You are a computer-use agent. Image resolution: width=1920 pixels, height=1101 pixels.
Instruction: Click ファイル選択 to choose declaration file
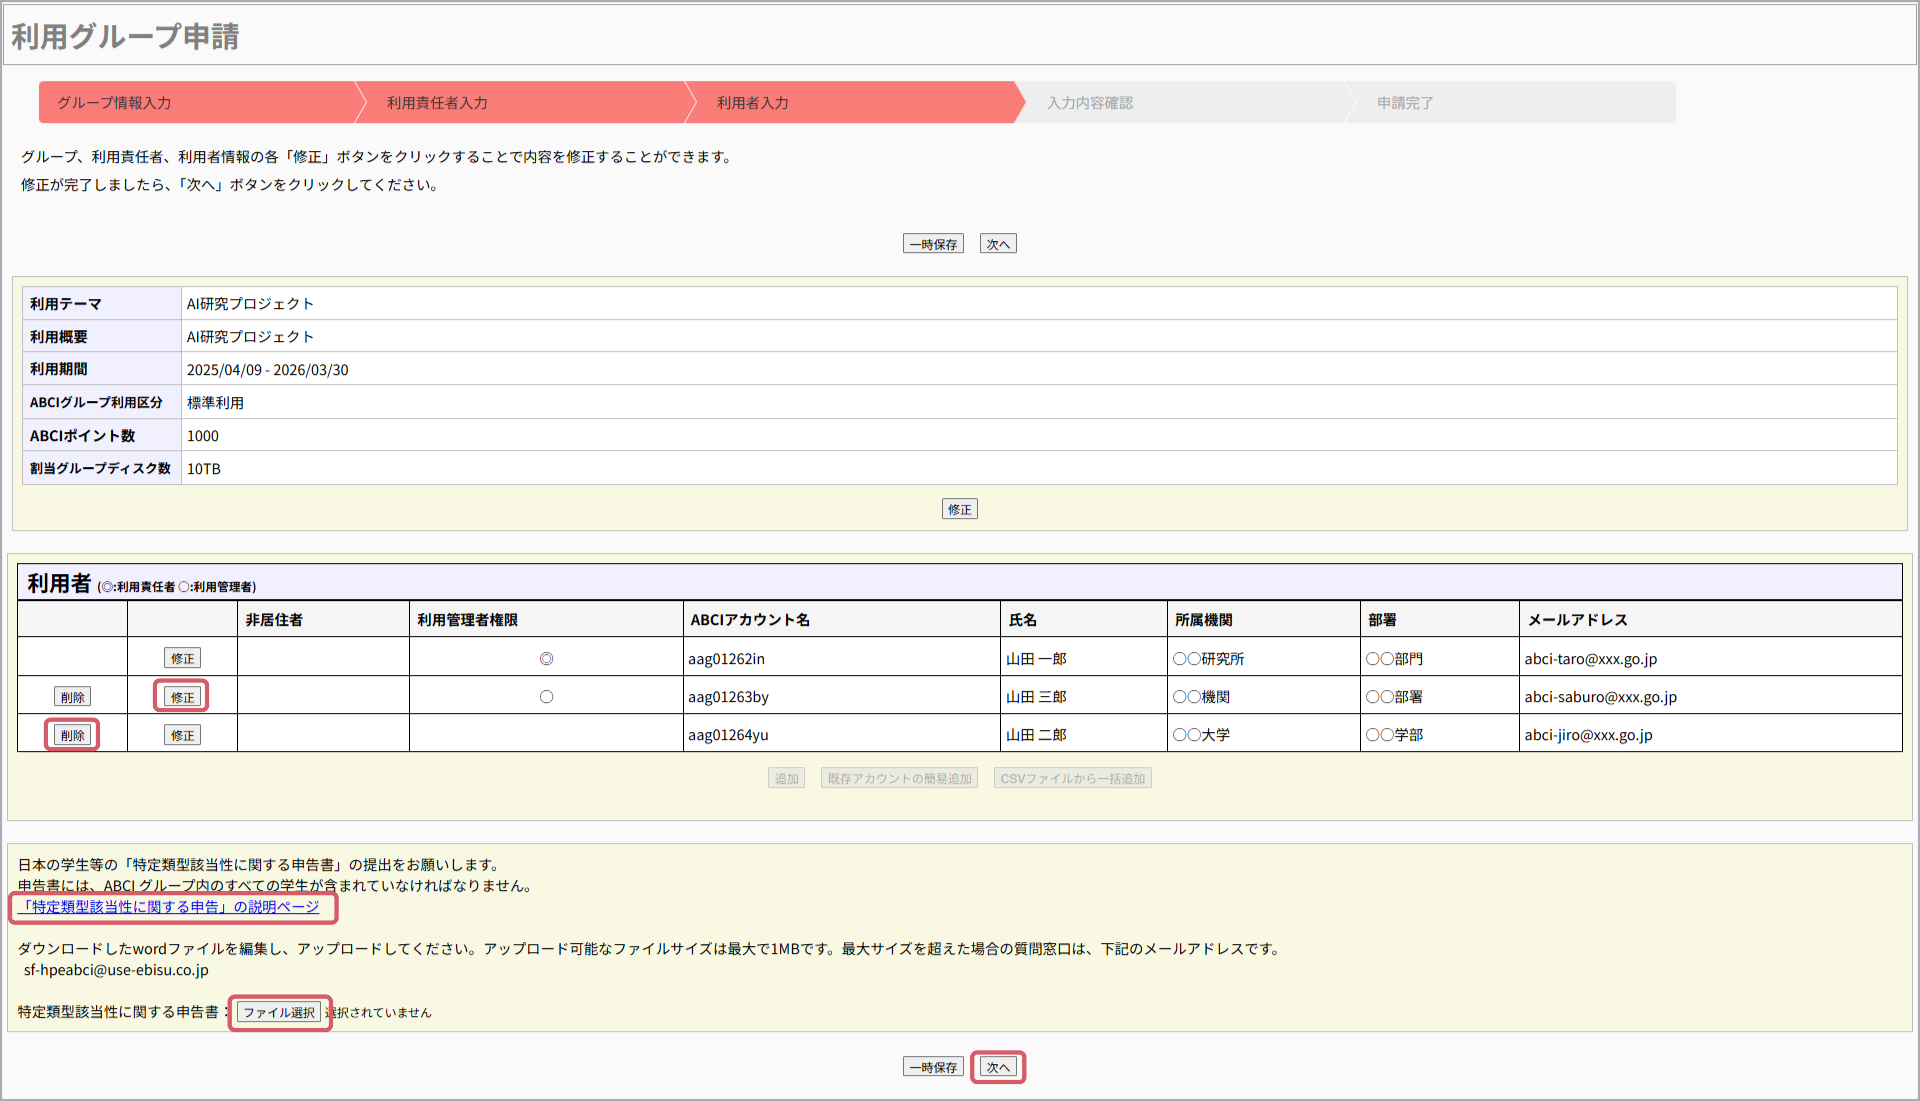pos(279,1012)
